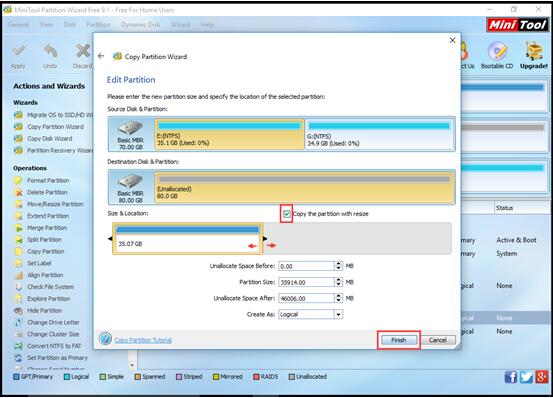This screenshot has width=553, height=398.
Task: Click the Set Label icon
Action: coord(18,263)
